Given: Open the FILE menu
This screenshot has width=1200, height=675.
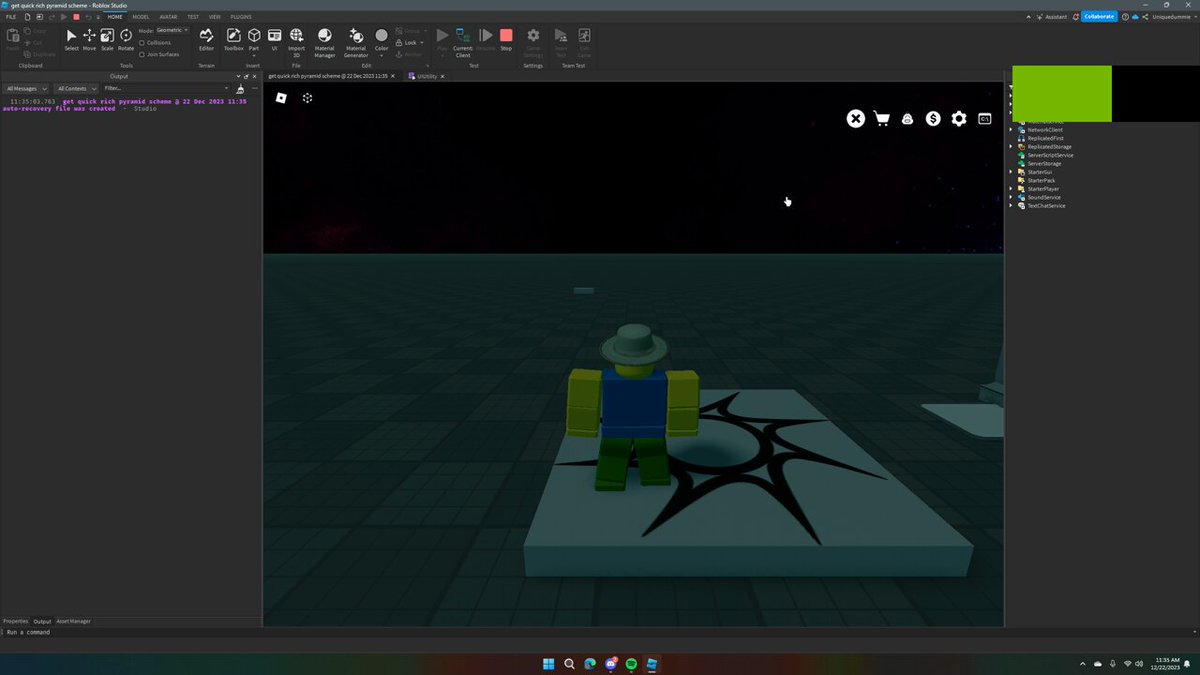Looking at the screenshot, I should point(11,17).
